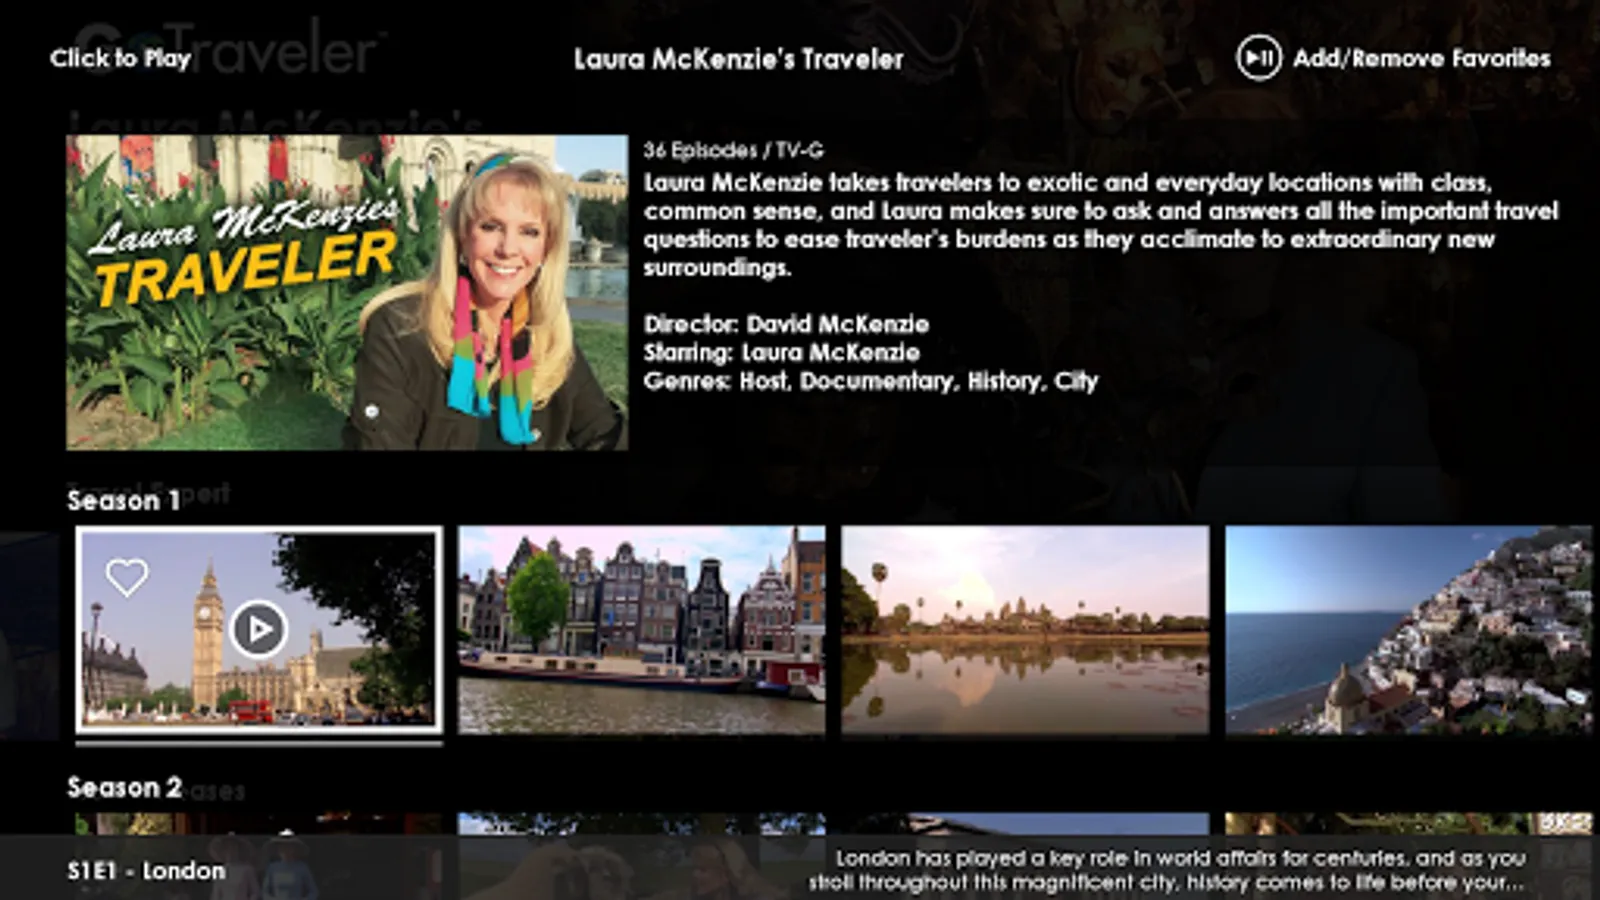Click the 'Laura McKenzie's Traveler' page title
This screenshot has height=900, width=1600.
(739, 59)
